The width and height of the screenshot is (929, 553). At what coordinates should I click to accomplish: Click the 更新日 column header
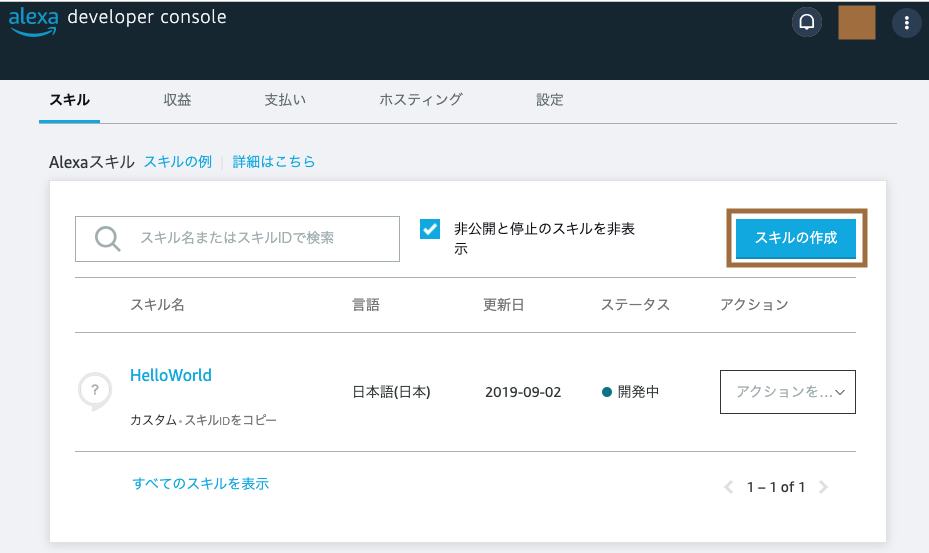[x=503, y=305]
